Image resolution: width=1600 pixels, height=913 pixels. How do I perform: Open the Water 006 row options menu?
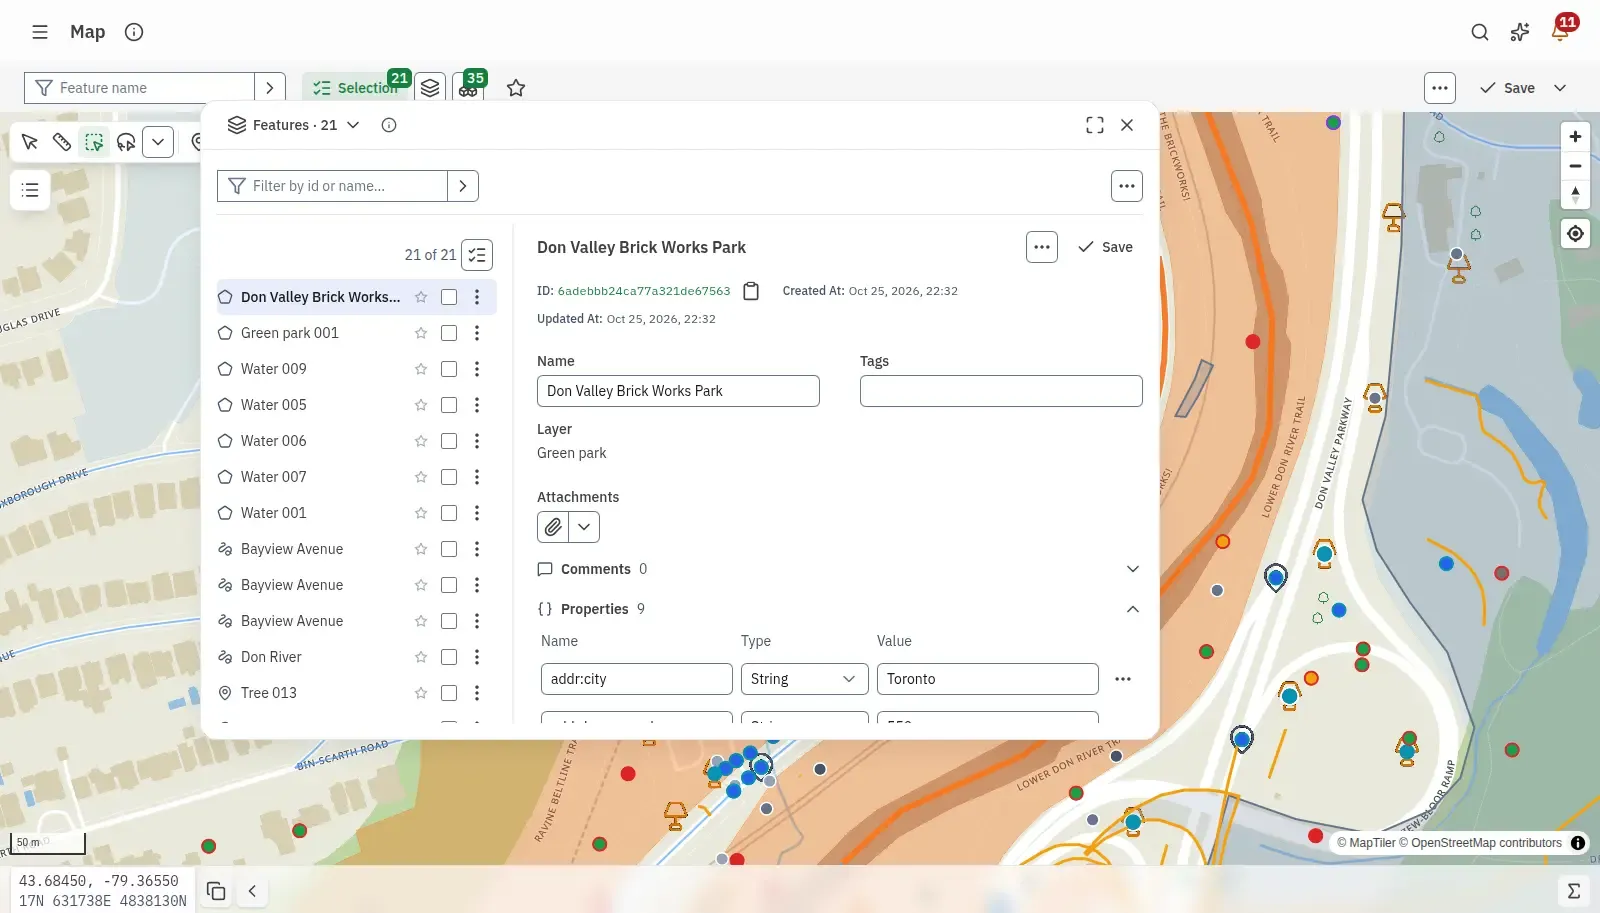(477, 441)
